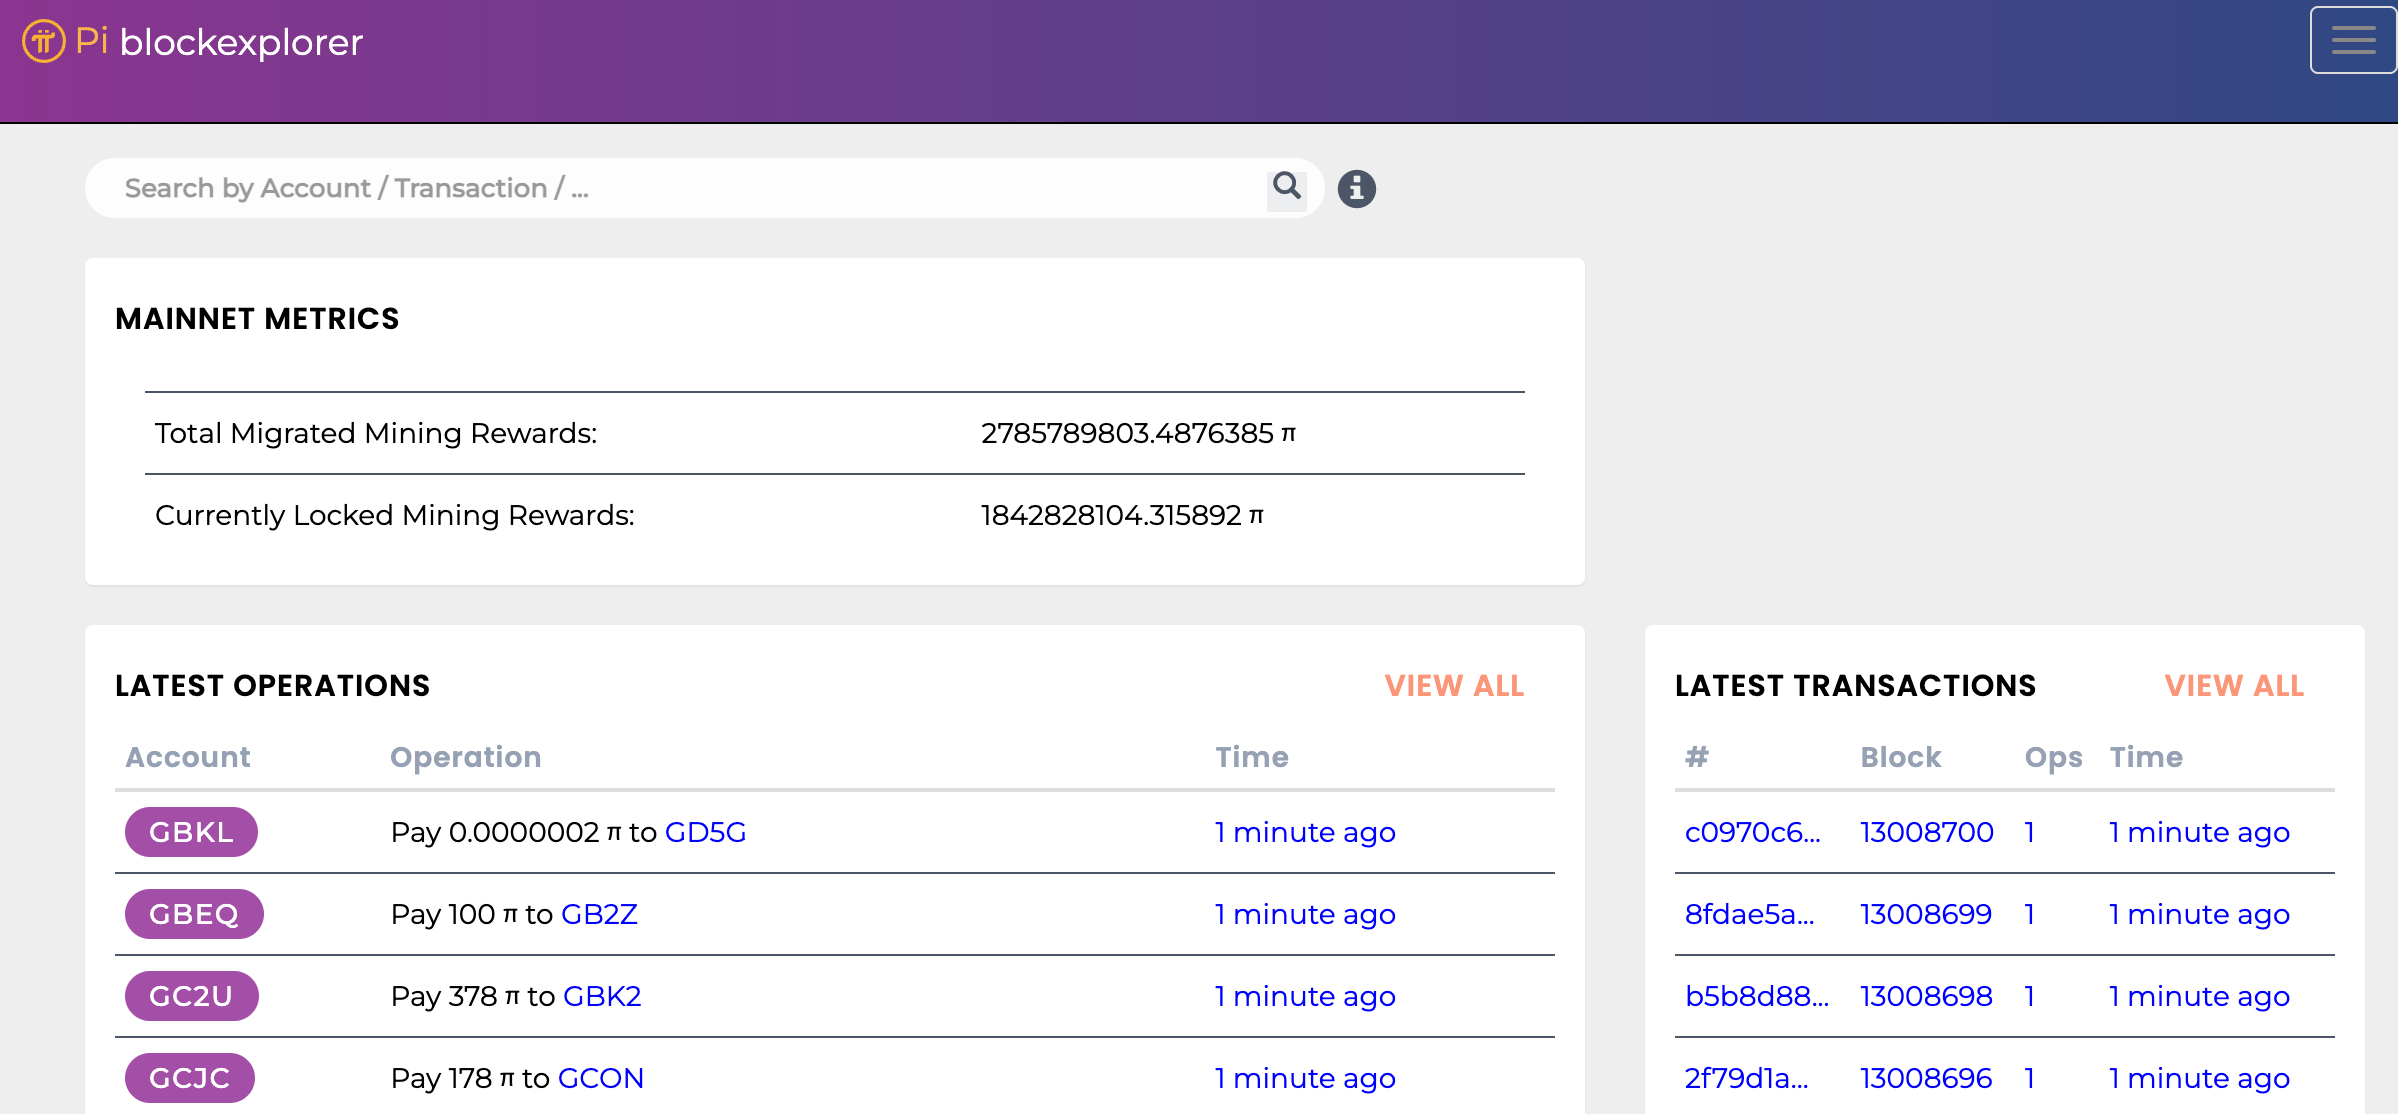Click the magnifying glass search icon
The width and height of the screenshot is (2398, 1114).
1286,187
